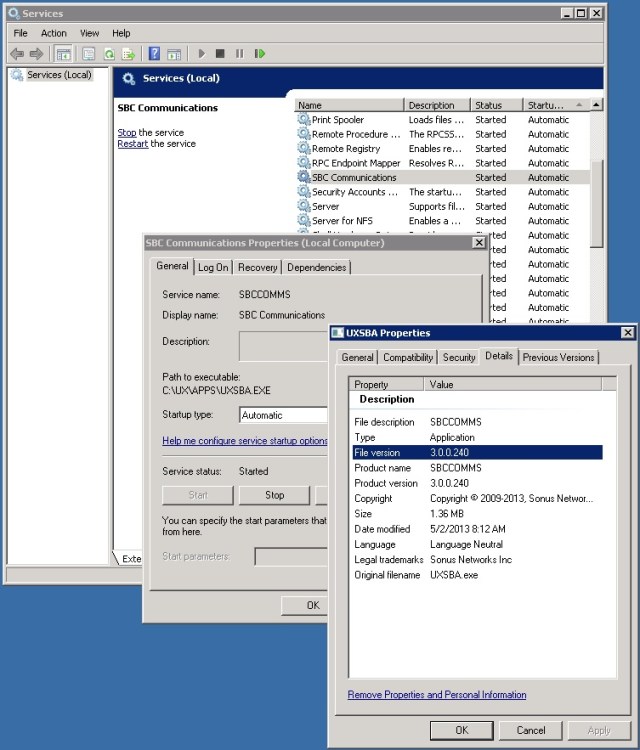Image resolution: width=640 pixels, height=750 pixels.
Task: Switch to the Log On tab
Action: [x=213, y=267]
